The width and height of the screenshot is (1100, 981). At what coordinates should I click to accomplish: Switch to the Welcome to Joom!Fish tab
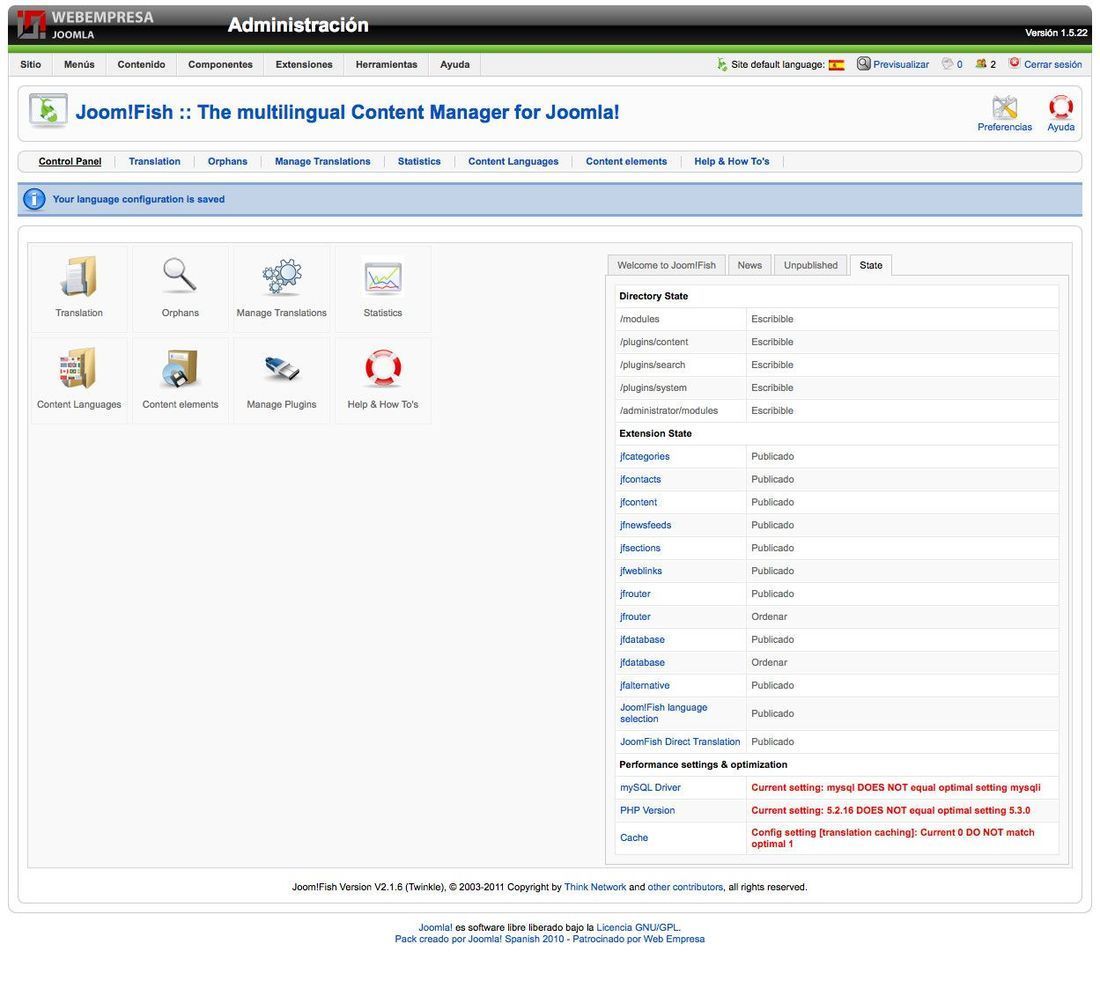[x=666, y=265]
